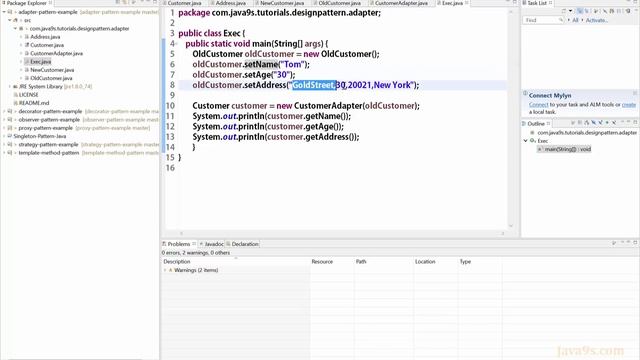Expand the decorator-pattern-example project
The width and height of the screenshot is (640, 360).
tap(4, 111)
